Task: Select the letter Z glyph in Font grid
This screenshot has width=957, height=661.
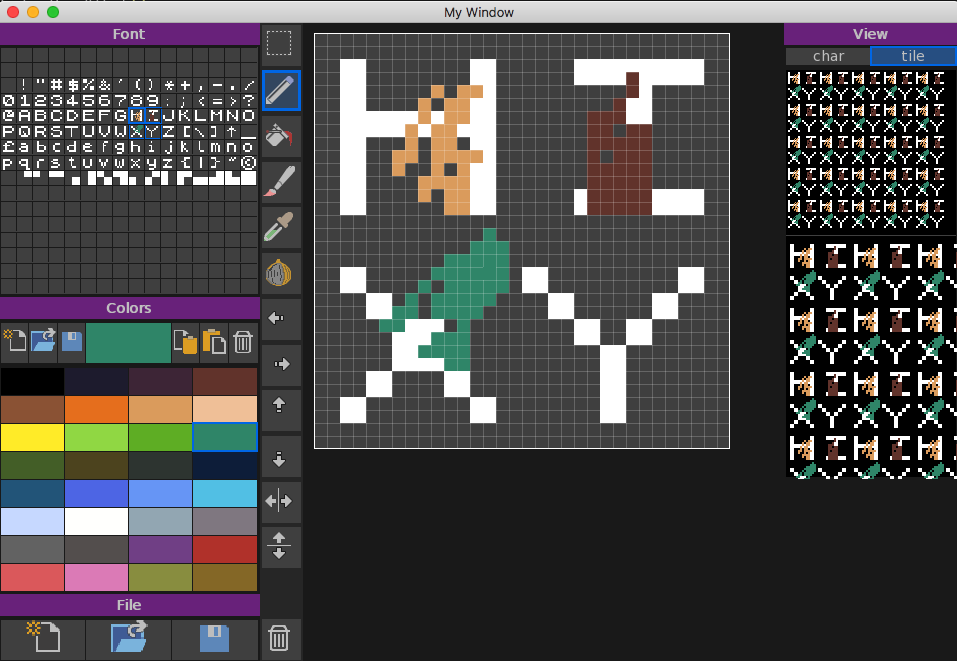Action: click(168, 131)
